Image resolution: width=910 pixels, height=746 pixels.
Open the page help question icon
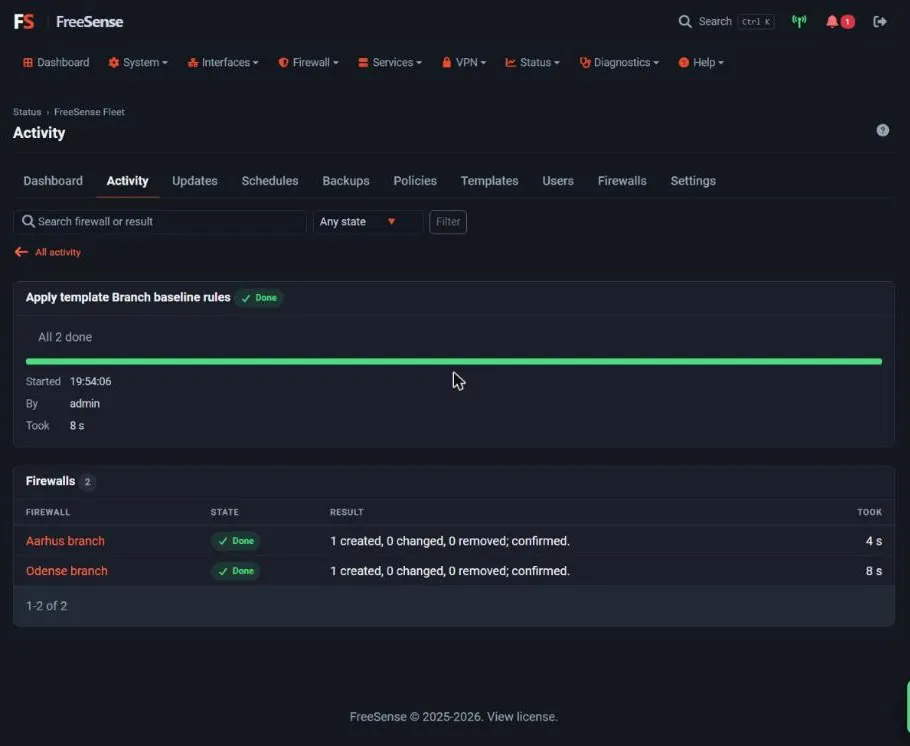(882, 130)
